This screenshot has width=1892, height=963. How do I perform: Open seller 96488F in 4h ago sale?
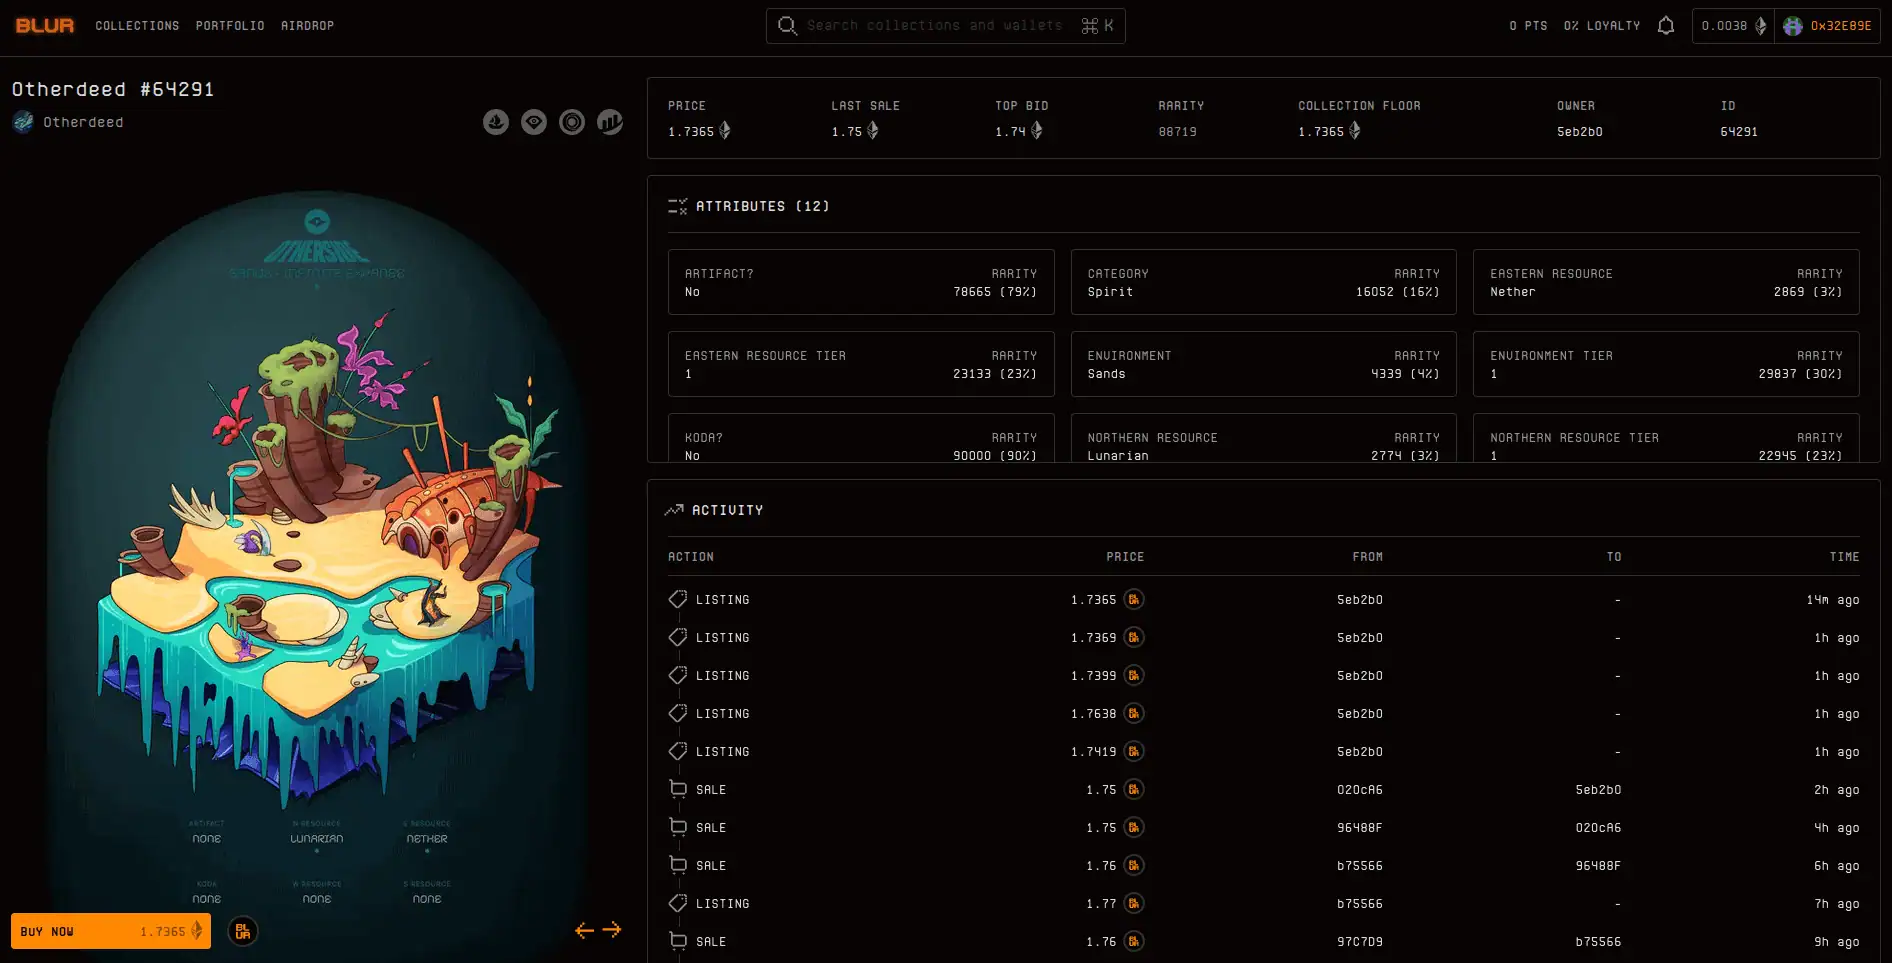[1360, 828]
